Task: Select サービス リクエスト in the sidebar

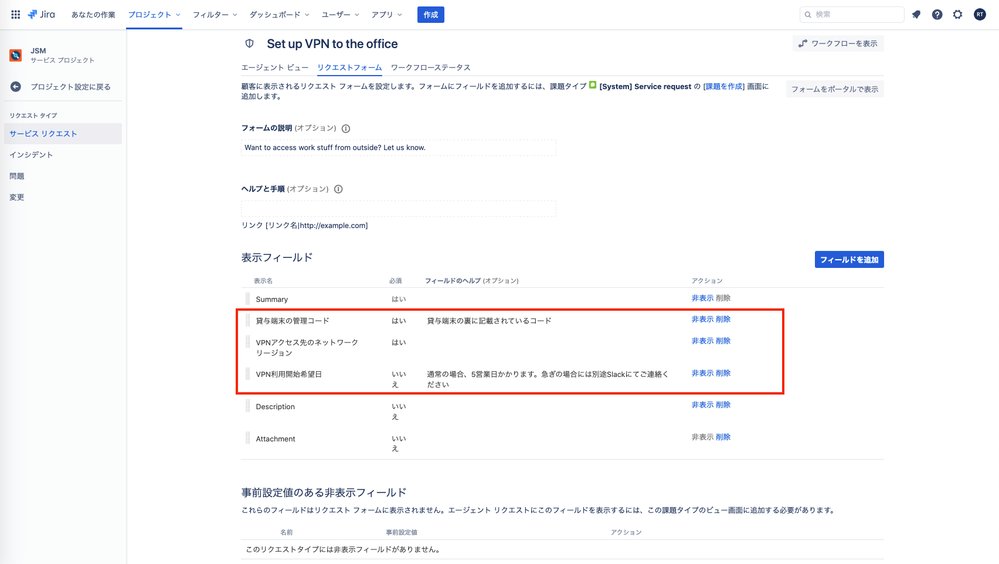Action: click(62, 134)
